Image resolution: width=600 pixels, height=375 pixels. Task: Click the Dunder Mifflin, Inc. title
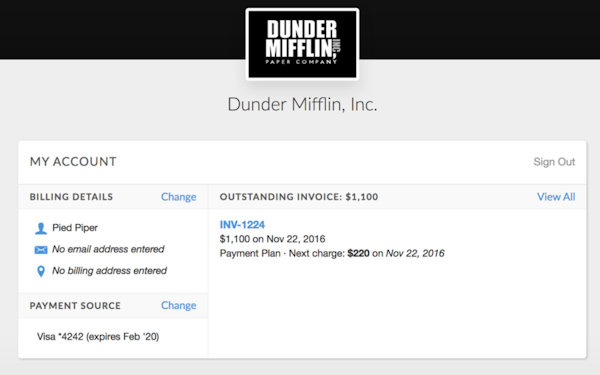302,104
